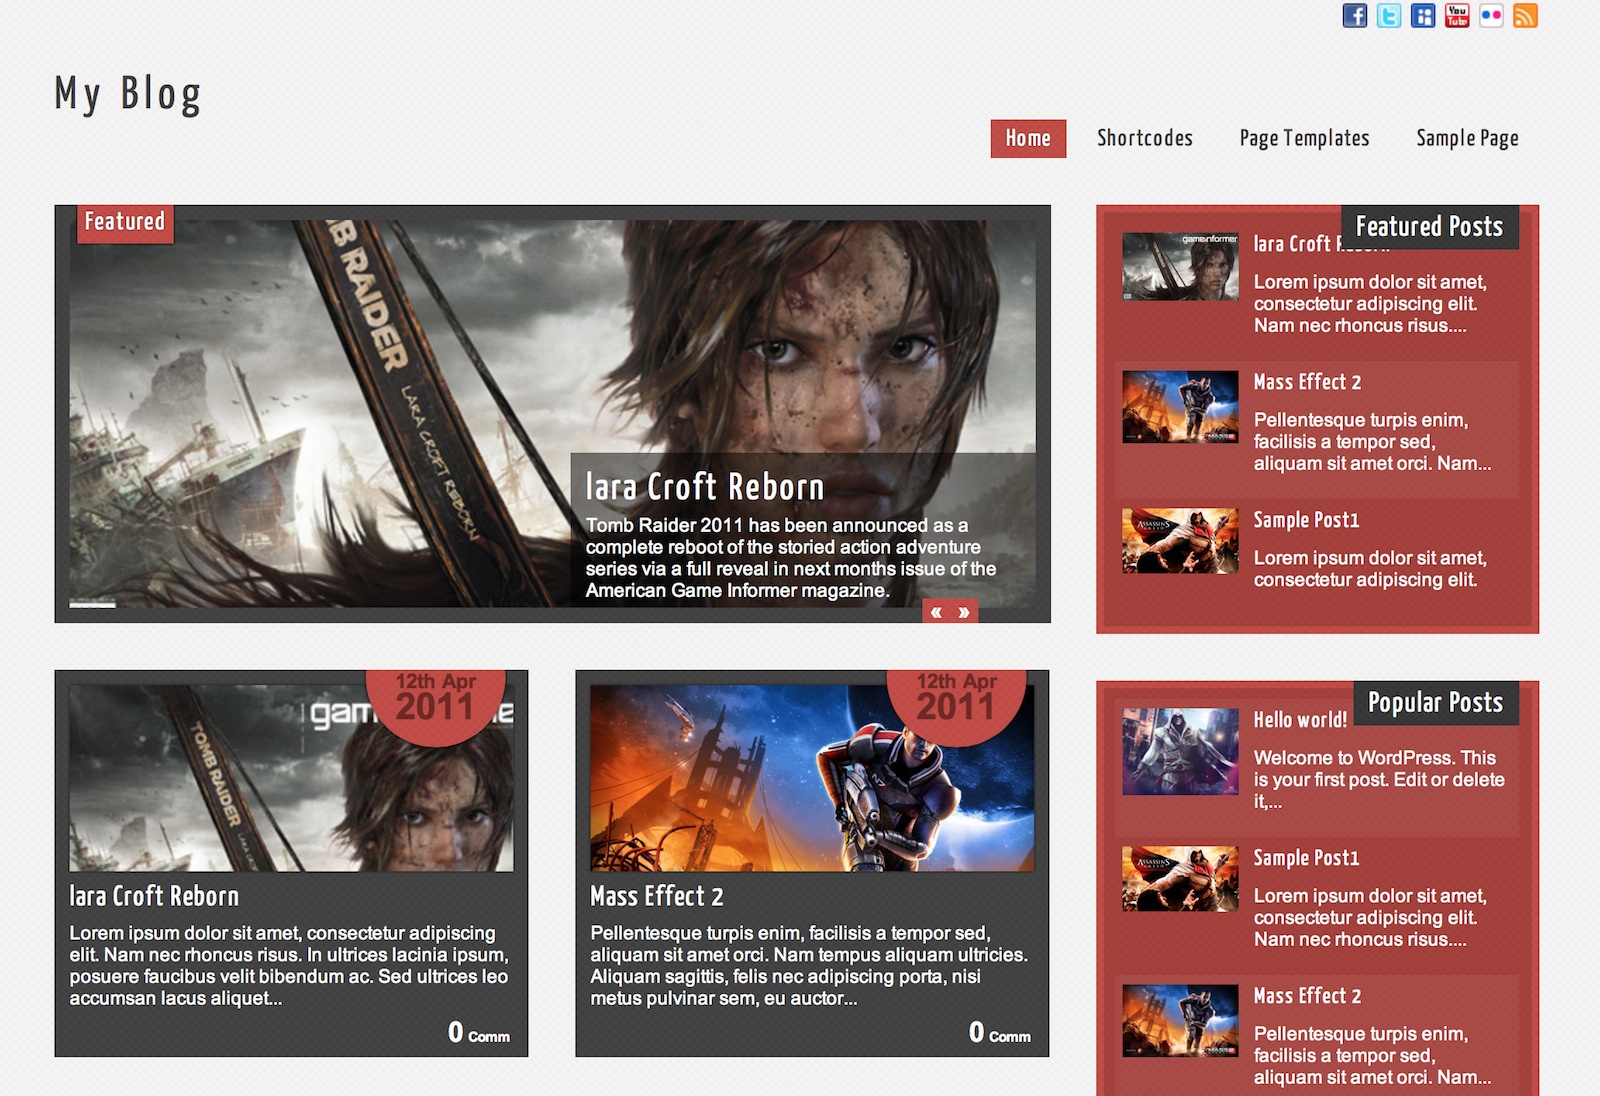1600x1096 pixels.
Task: Open the Flickr dots icon
Action: click(1491, 16)
